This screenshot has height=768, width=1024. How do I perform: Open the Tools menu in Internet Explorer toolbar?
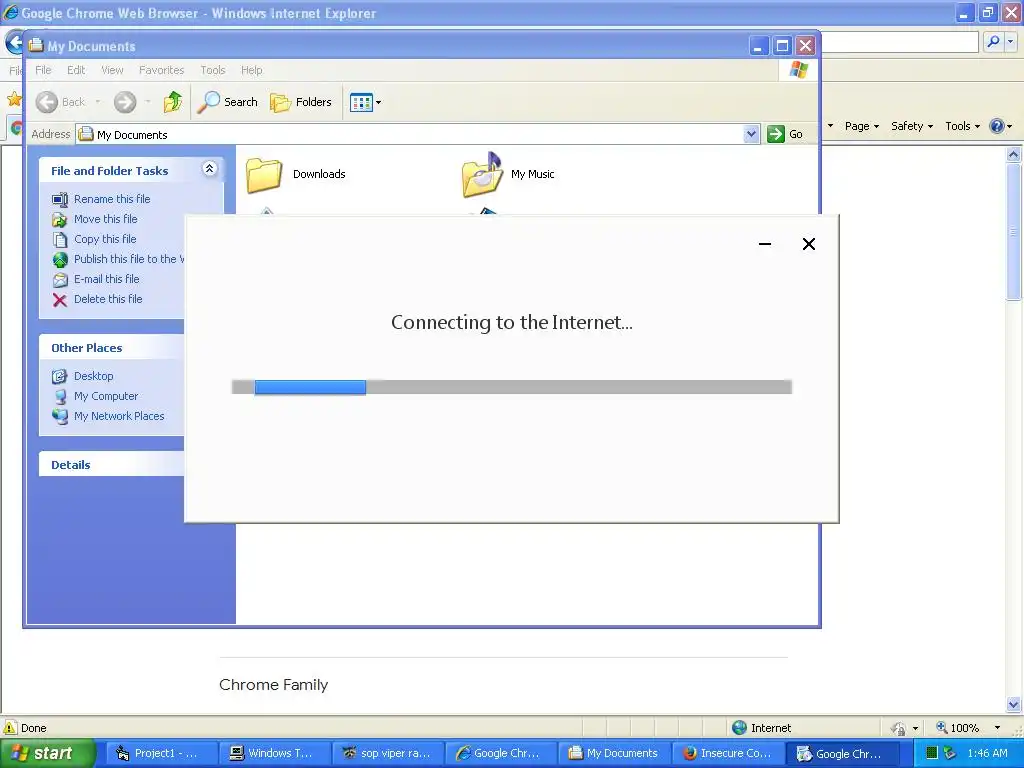coord(963,126)
